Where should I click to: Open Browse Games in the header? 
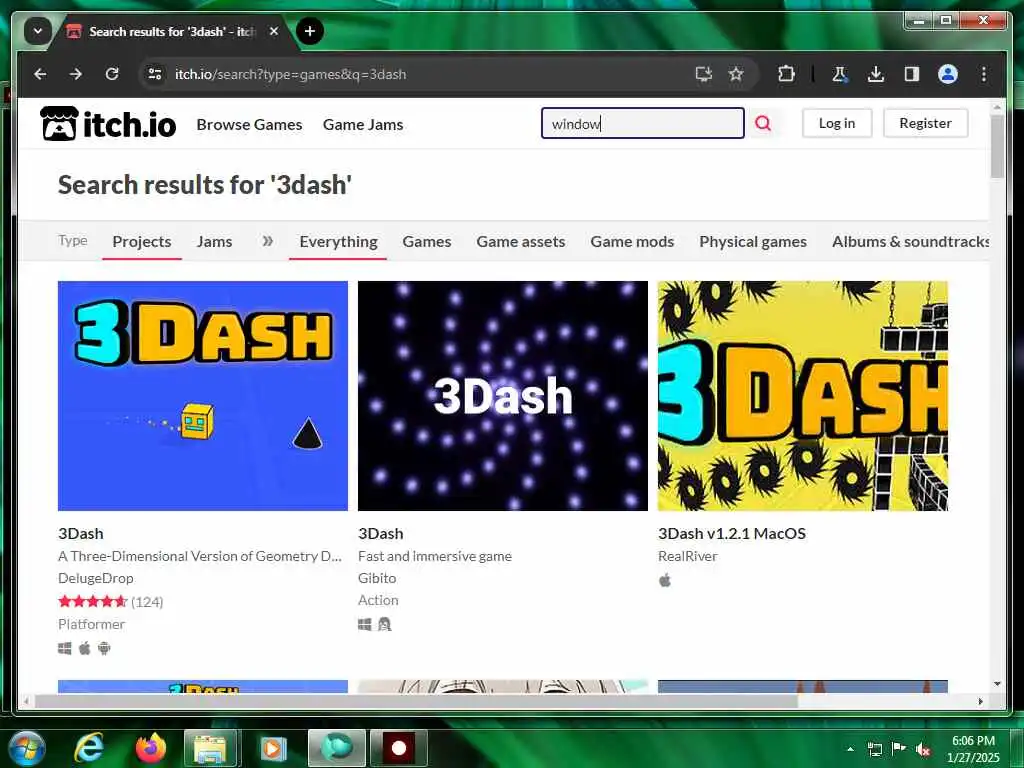(x=249, y=124)
